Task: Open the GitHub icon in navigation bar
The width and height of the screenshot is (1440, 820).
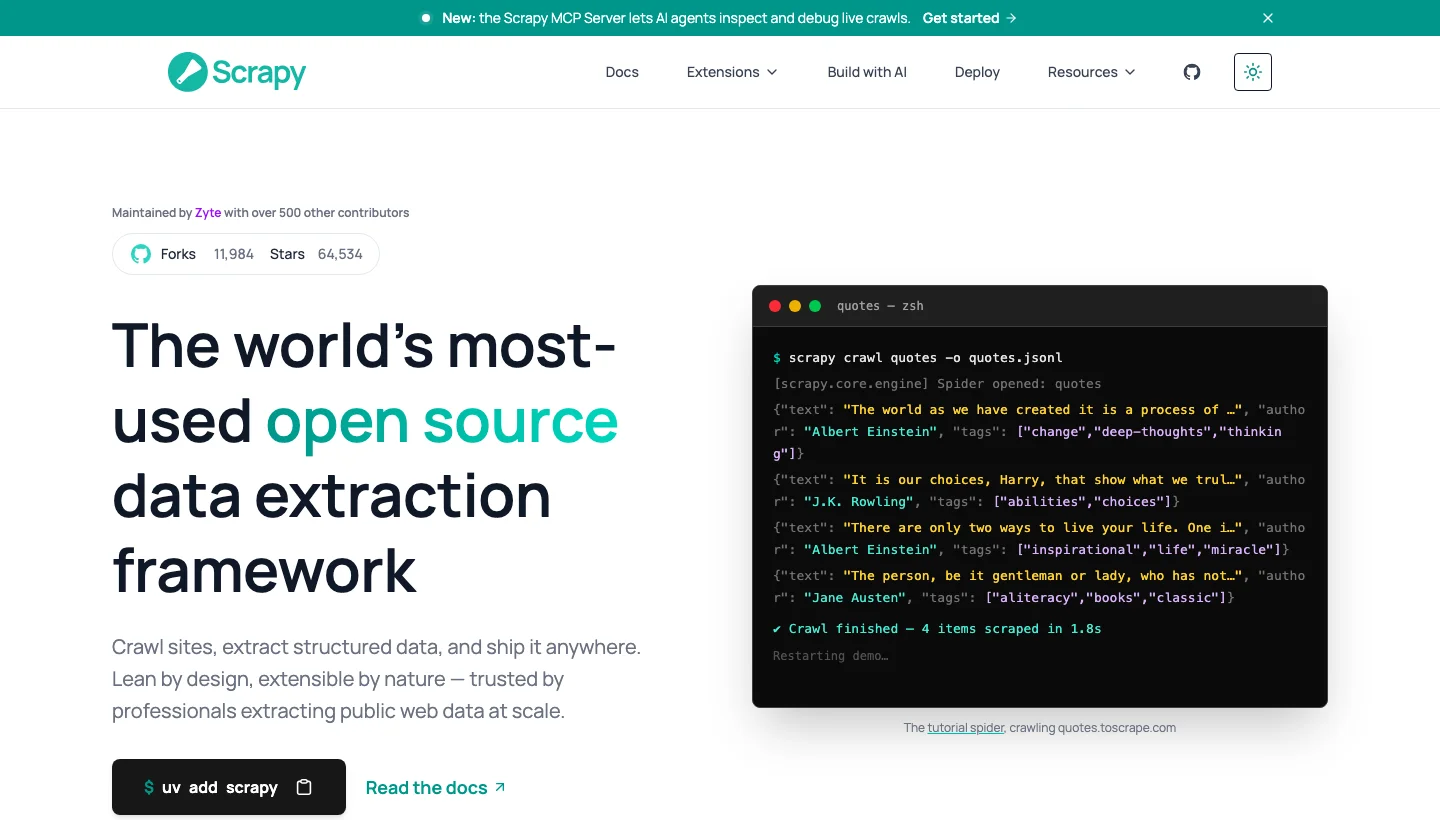Action: (1192, 72)
